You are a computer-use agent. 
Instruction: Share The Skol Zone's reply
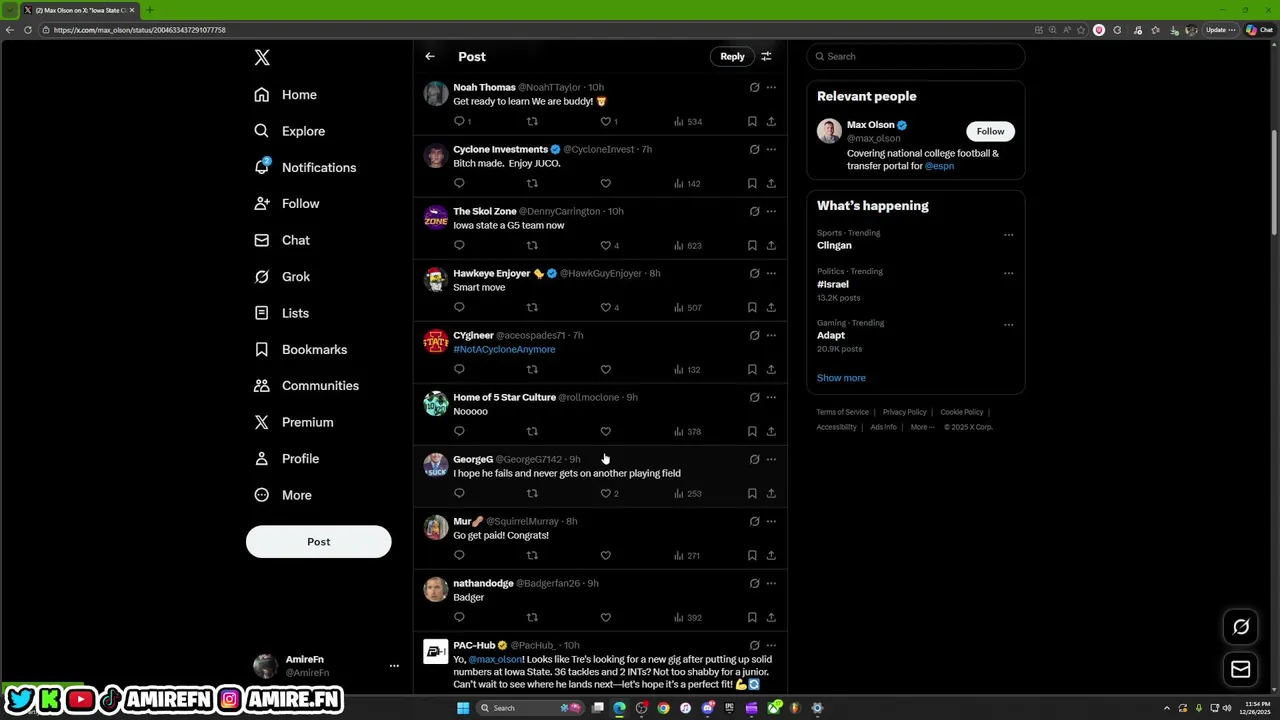771,246
